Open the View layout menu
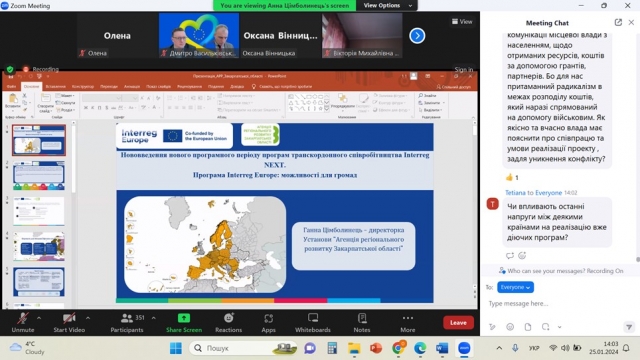The height and width of the screenshot is (360, 640). click(462, 22)
